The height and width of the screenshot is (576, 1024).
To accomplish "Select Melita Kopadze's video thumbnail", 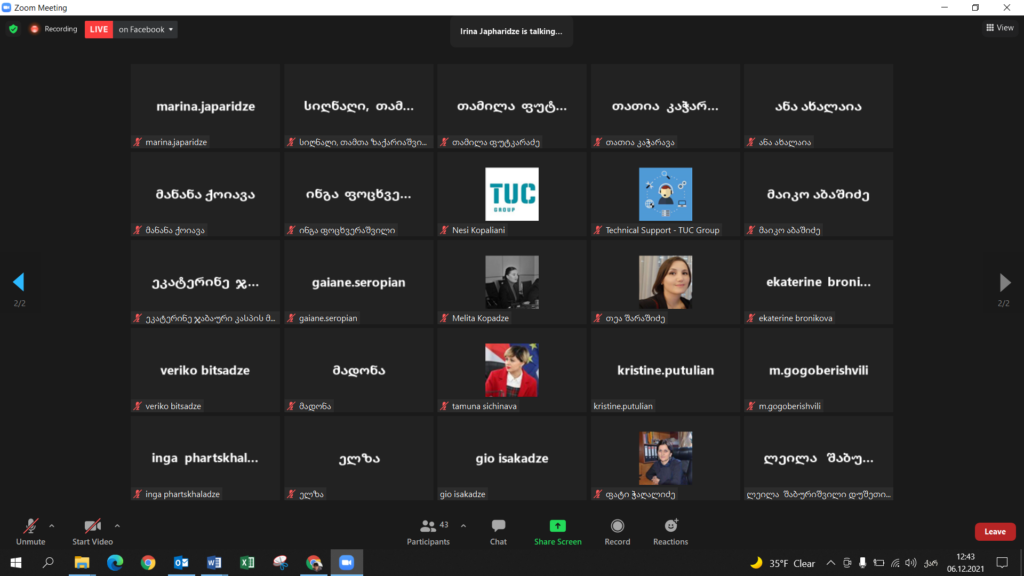I will (511, 283).
